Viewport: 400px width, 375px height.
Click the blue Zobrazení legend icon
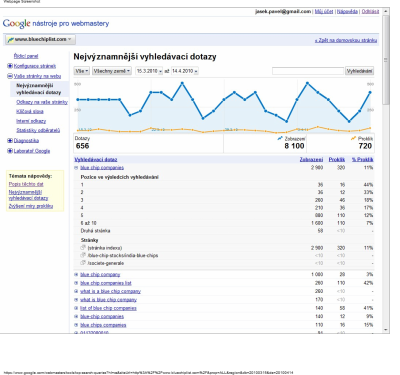280,138
